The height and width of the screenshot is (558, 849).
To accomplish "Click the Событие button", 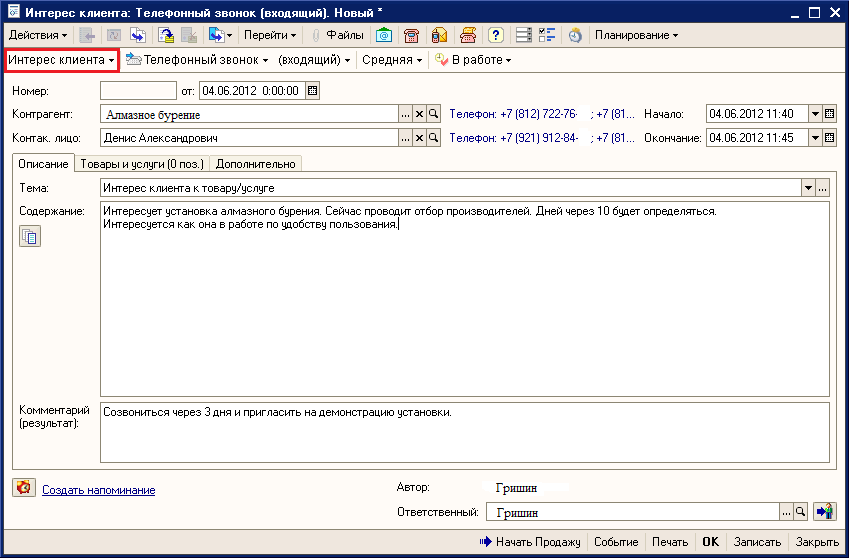I will point(616,542).
